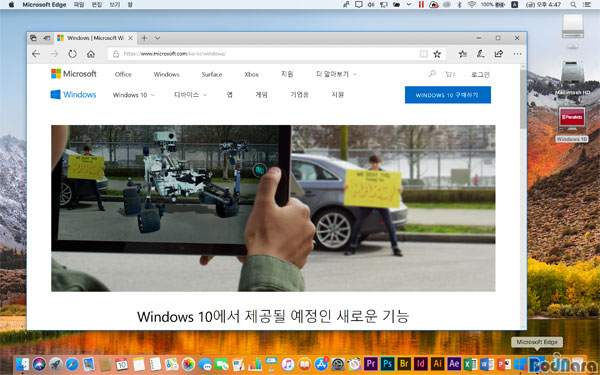Open the Edge favorites hub icon
Image resolution: width=600 pixels, height=375 pixels.
pos(463,54)
